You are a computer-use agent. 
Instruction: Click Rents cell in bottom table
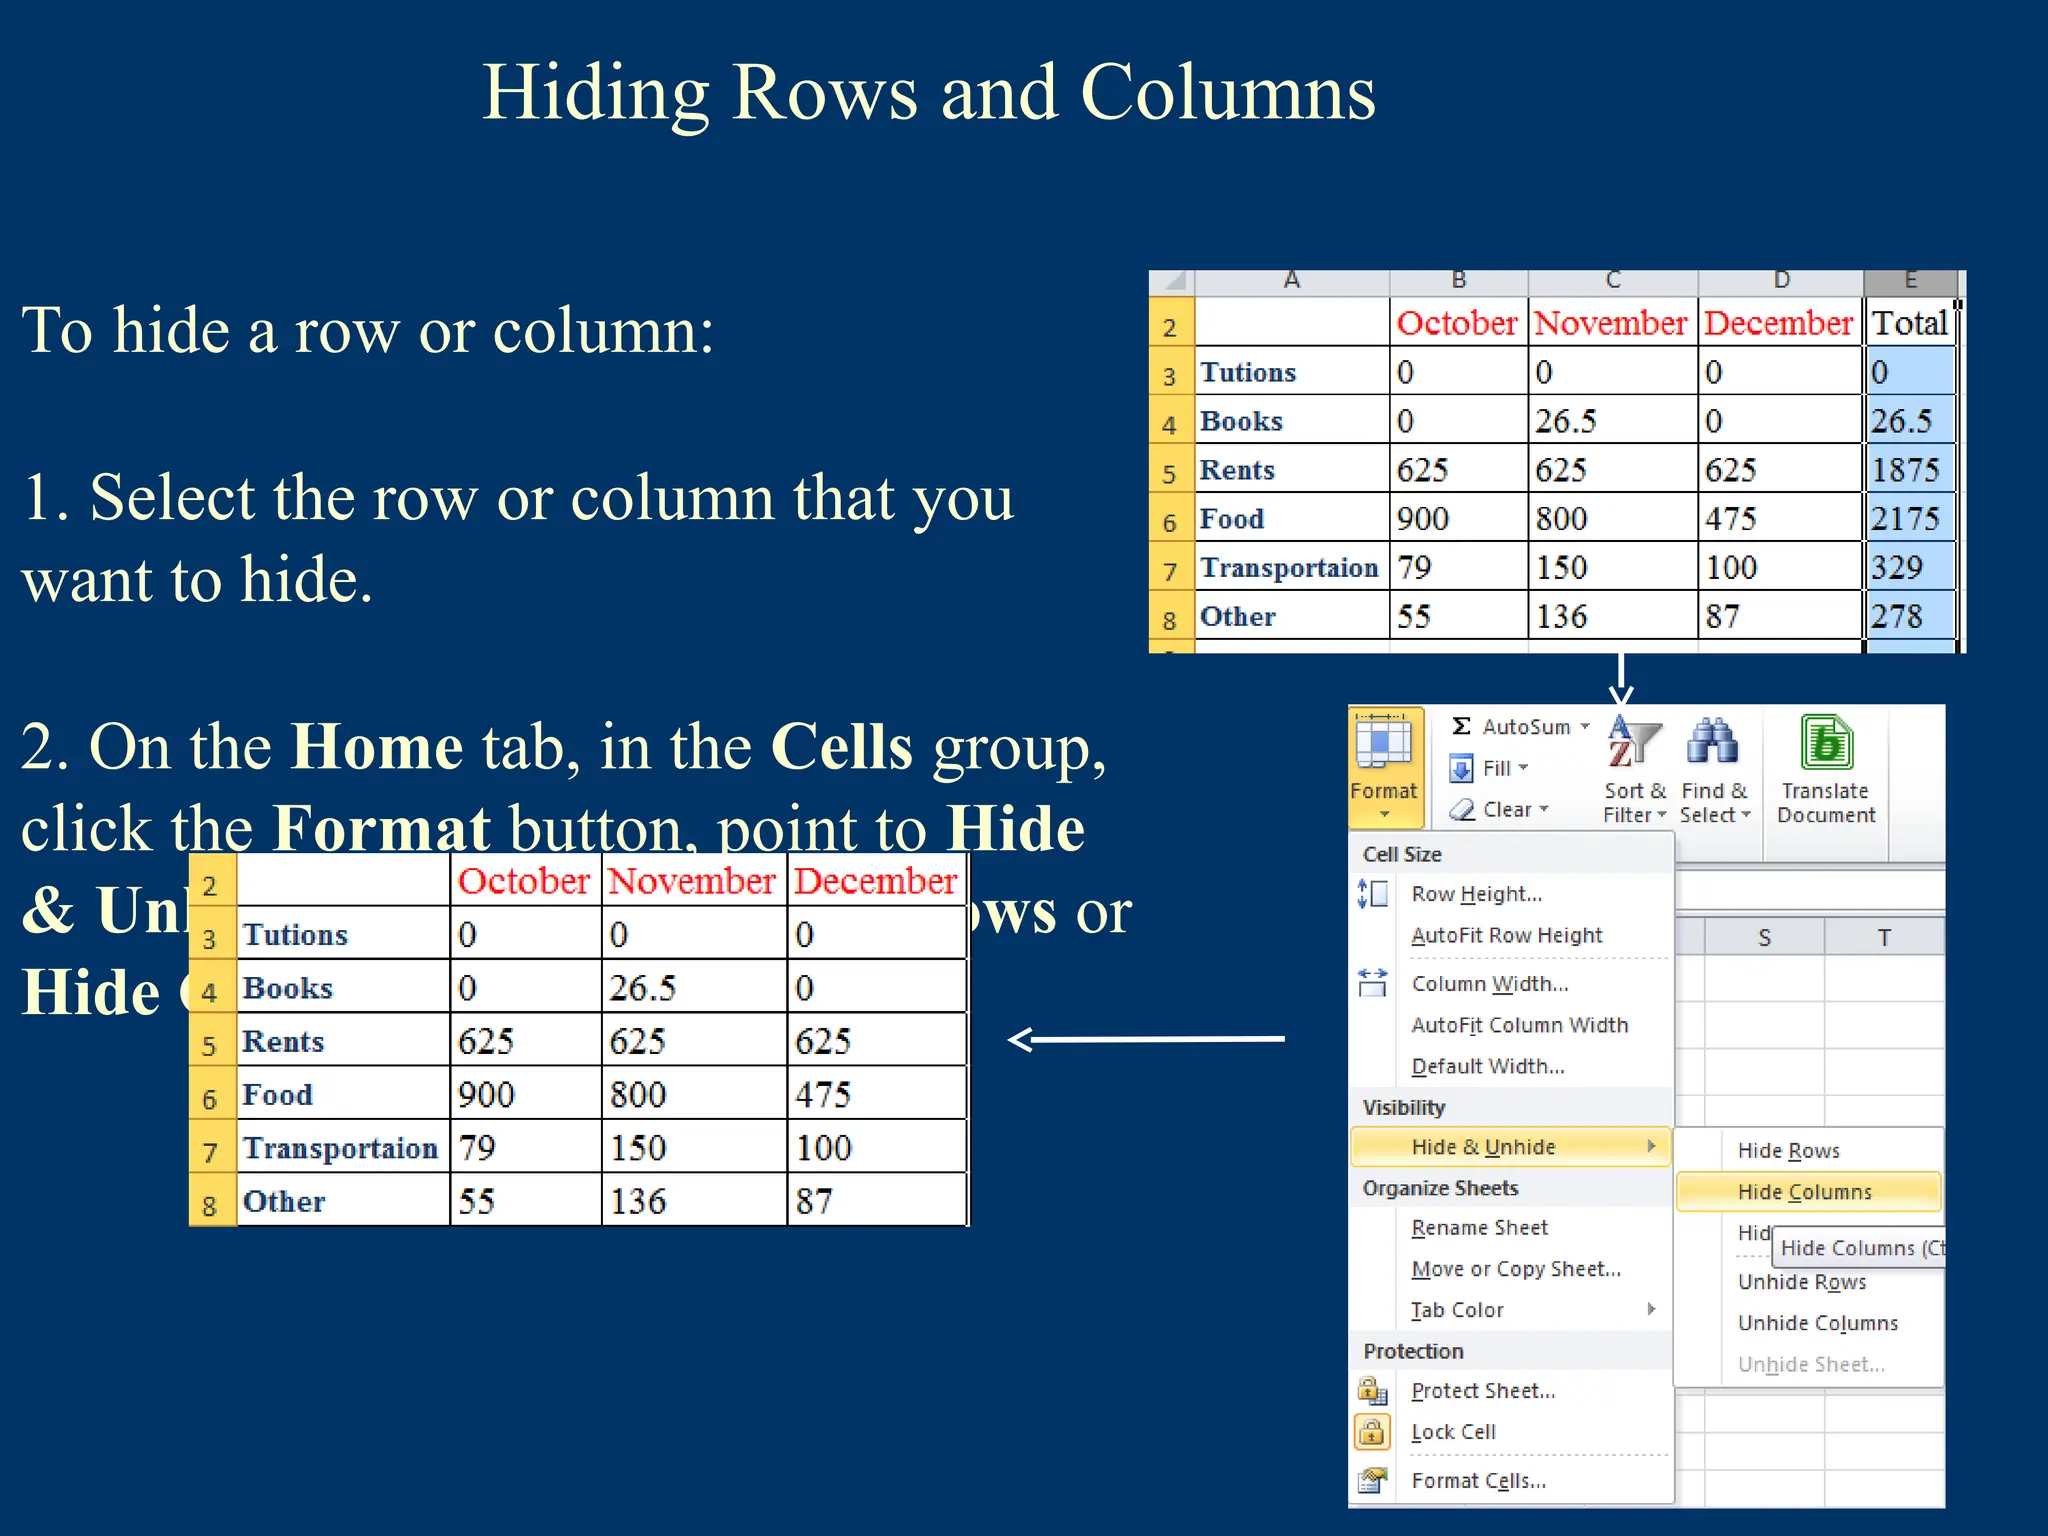click(343, 1041)
